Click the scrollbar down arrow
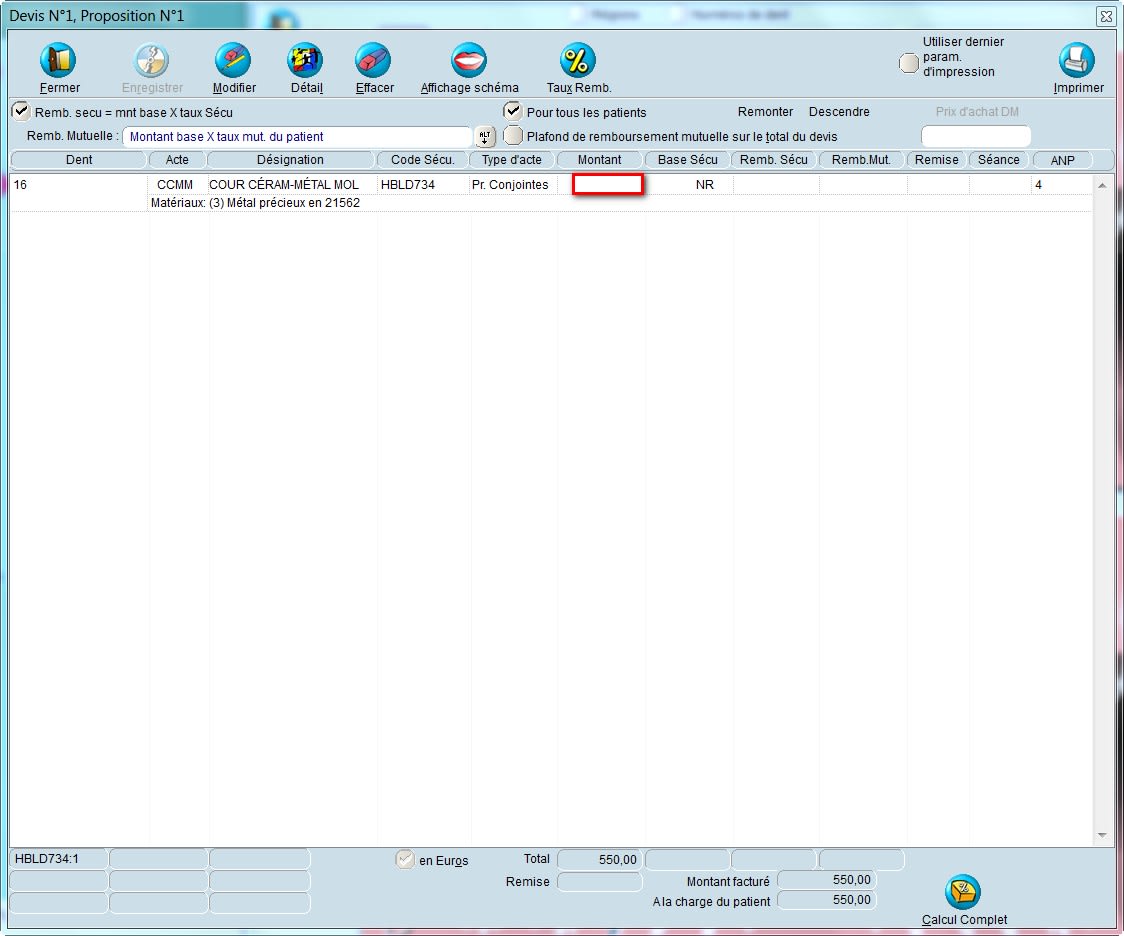 (x=1102, y=835)
